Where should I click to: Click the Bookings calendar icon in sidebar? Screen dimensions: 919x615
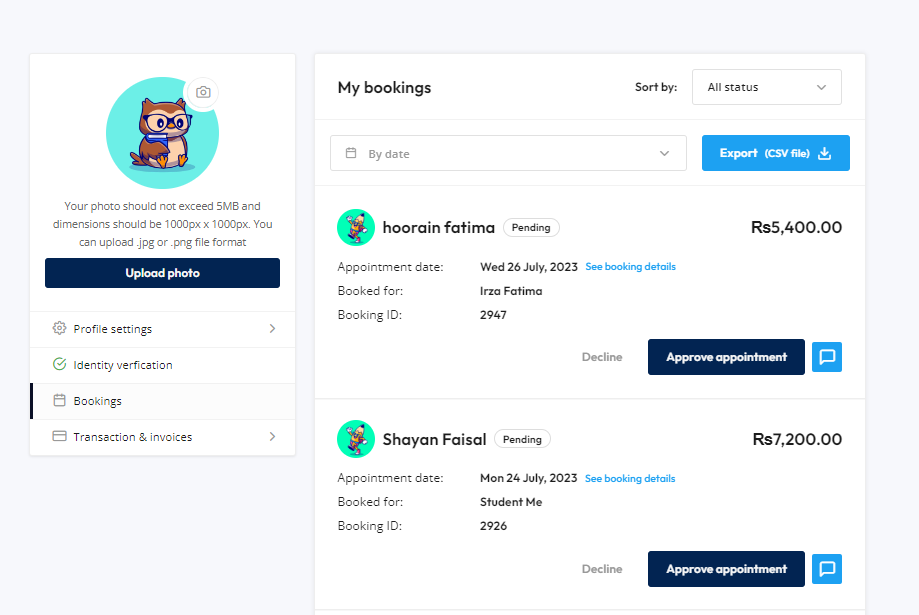[59, 400]
